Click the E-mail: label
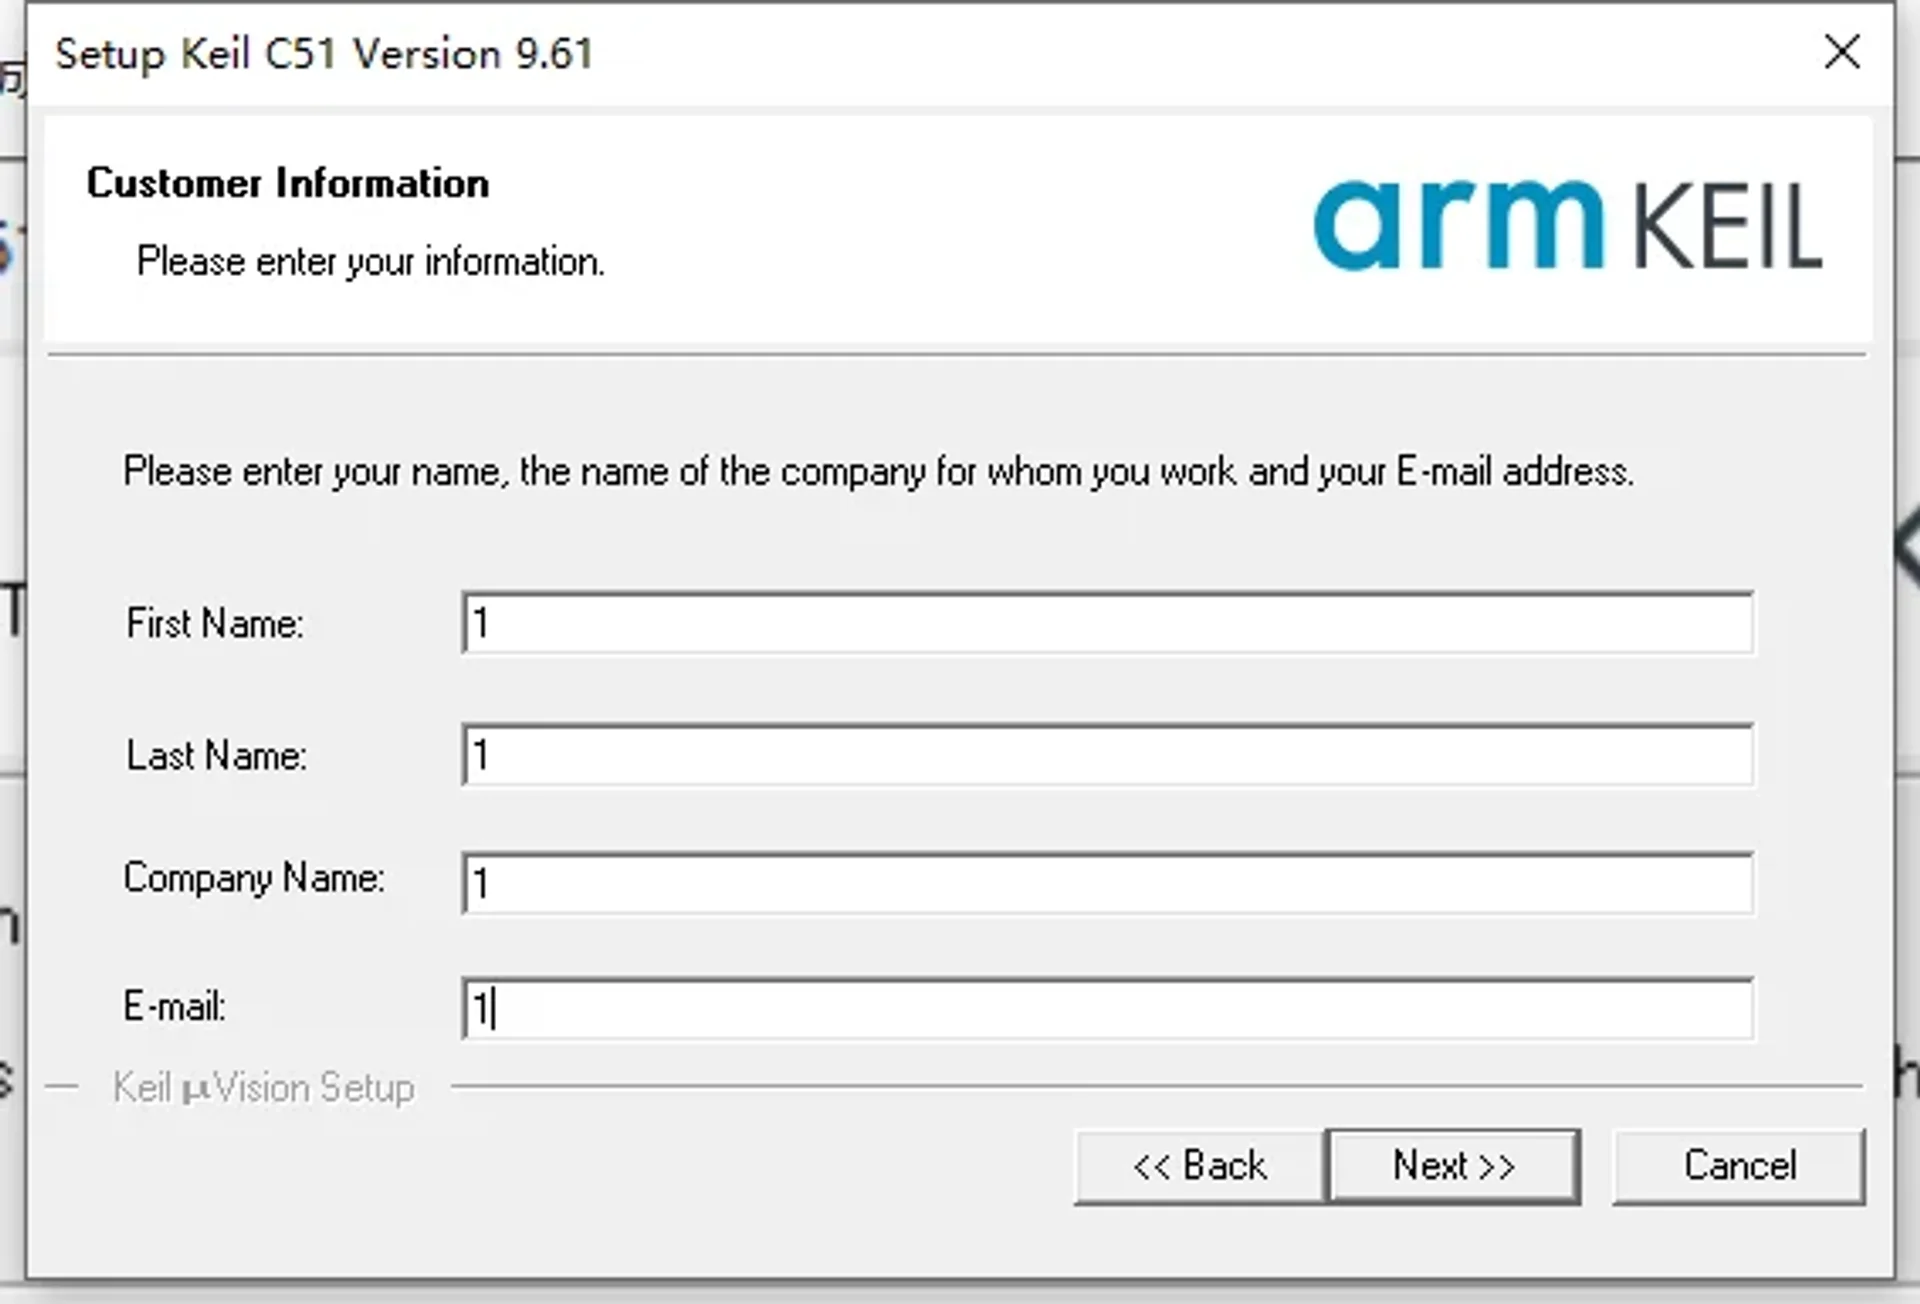This screenshot has width=1920, height=1304. pos(175,1007)
